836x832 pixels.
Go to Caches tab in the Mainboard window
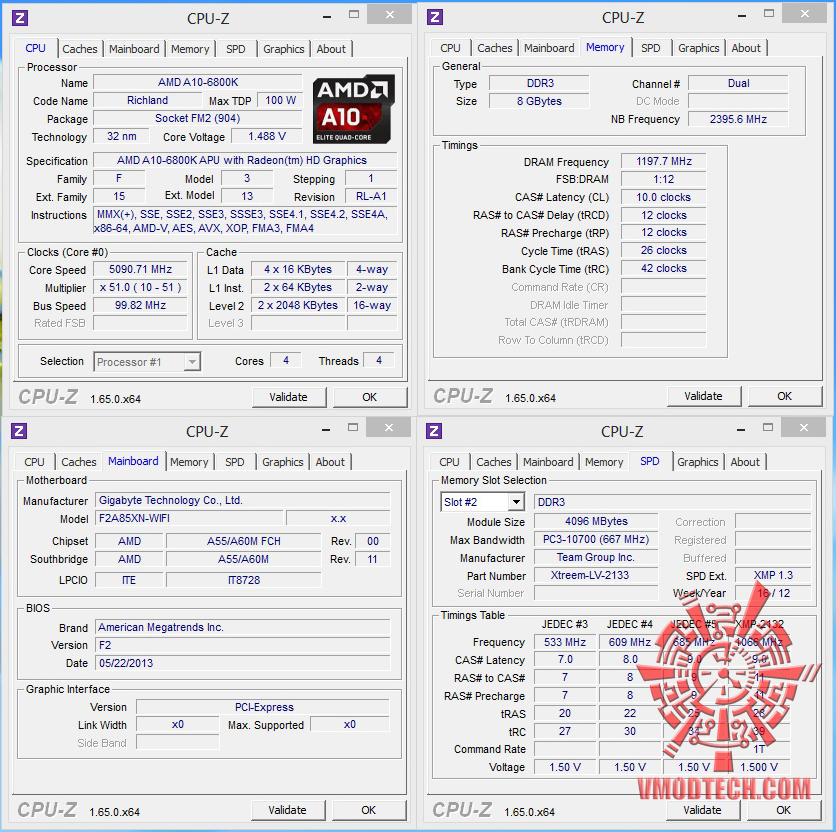78,462
